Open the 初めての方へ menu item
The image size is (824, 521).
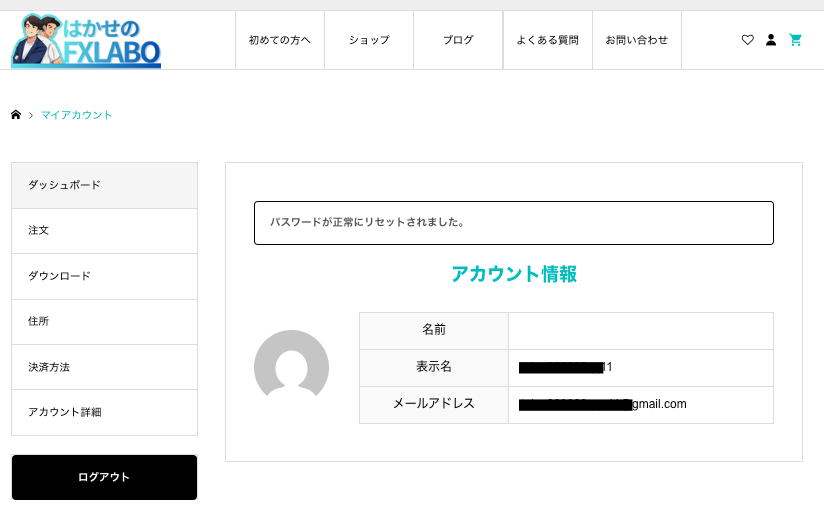[280, 40]
